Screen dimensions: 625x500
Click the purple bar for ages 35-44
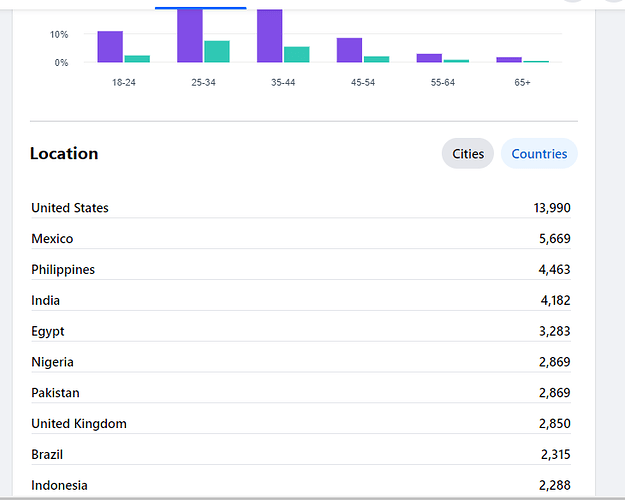[270, 36]
